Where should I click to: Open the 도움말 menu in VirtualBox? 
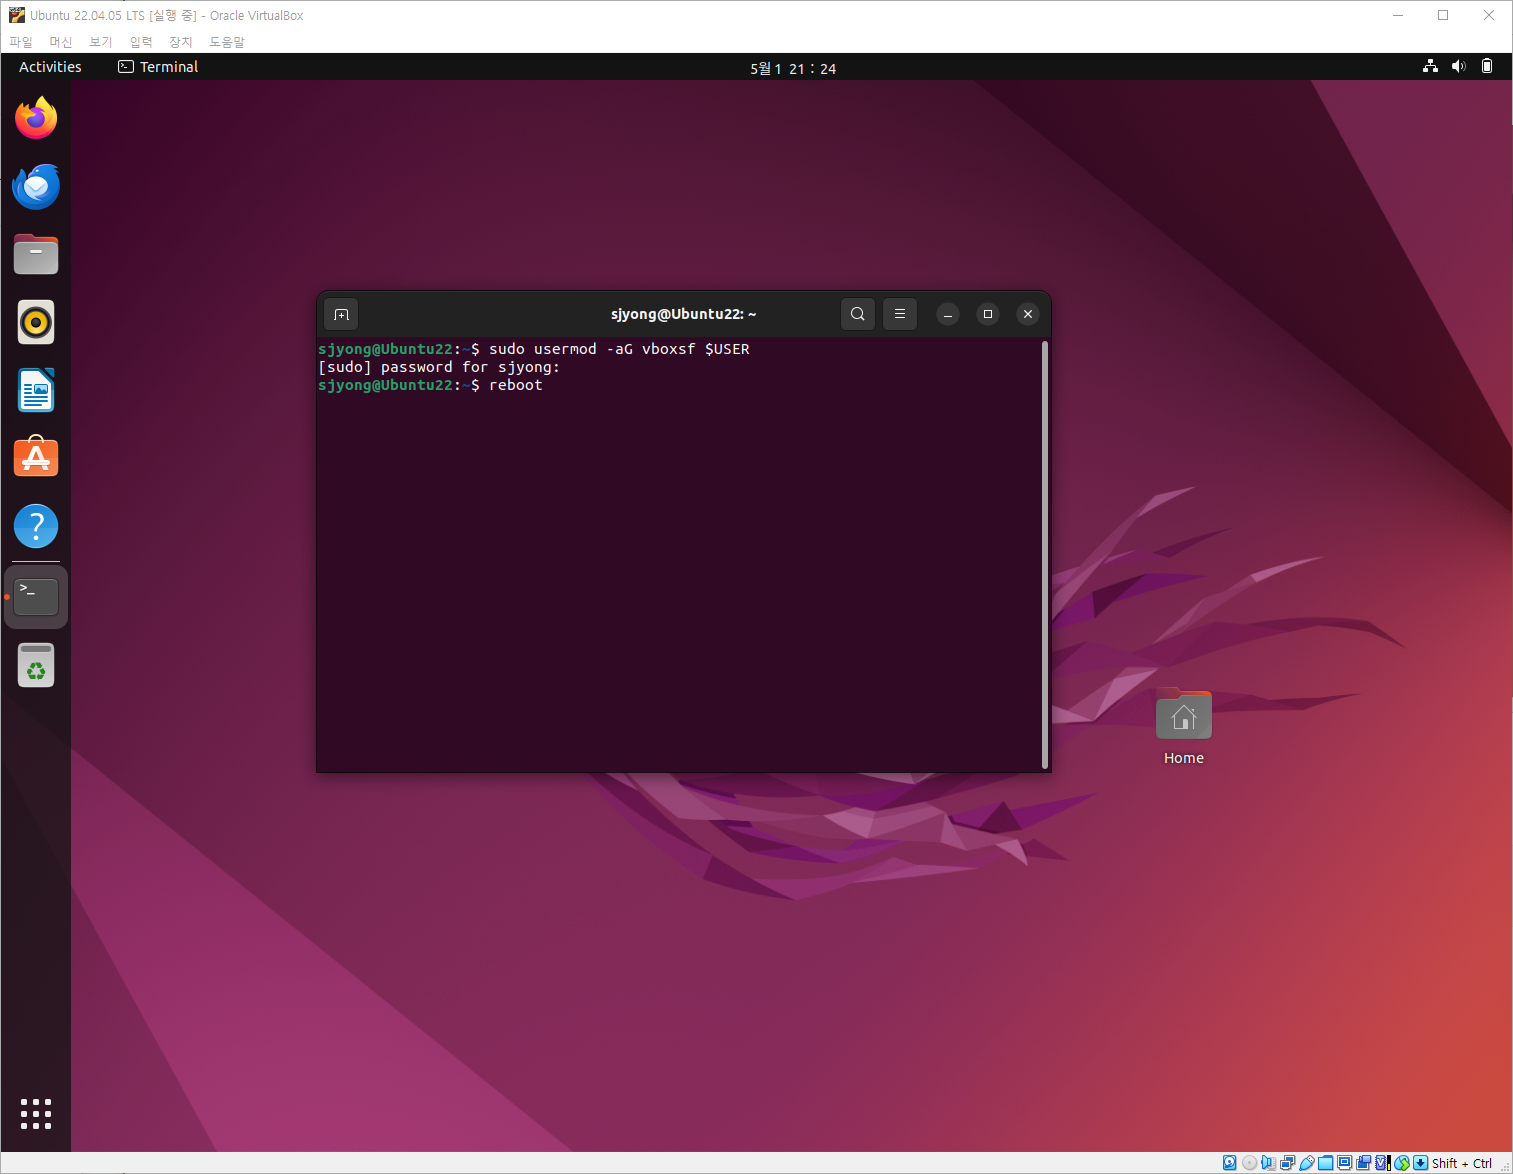tap(227, 42)
